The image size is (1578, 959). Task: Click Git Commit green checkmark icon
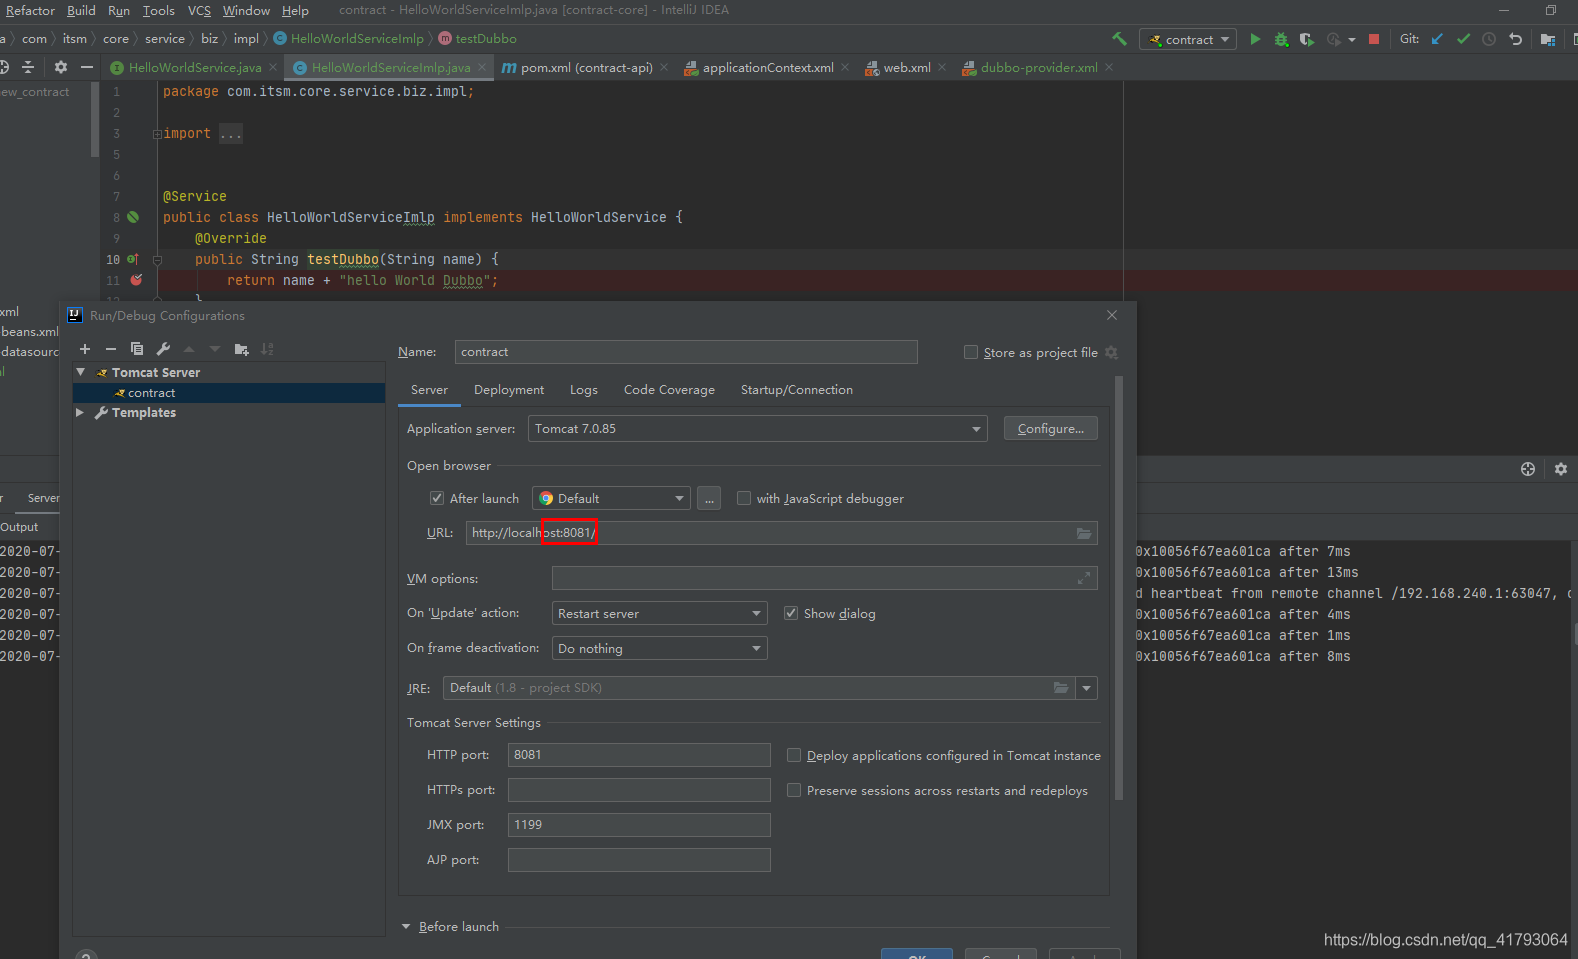[1463, 39]
